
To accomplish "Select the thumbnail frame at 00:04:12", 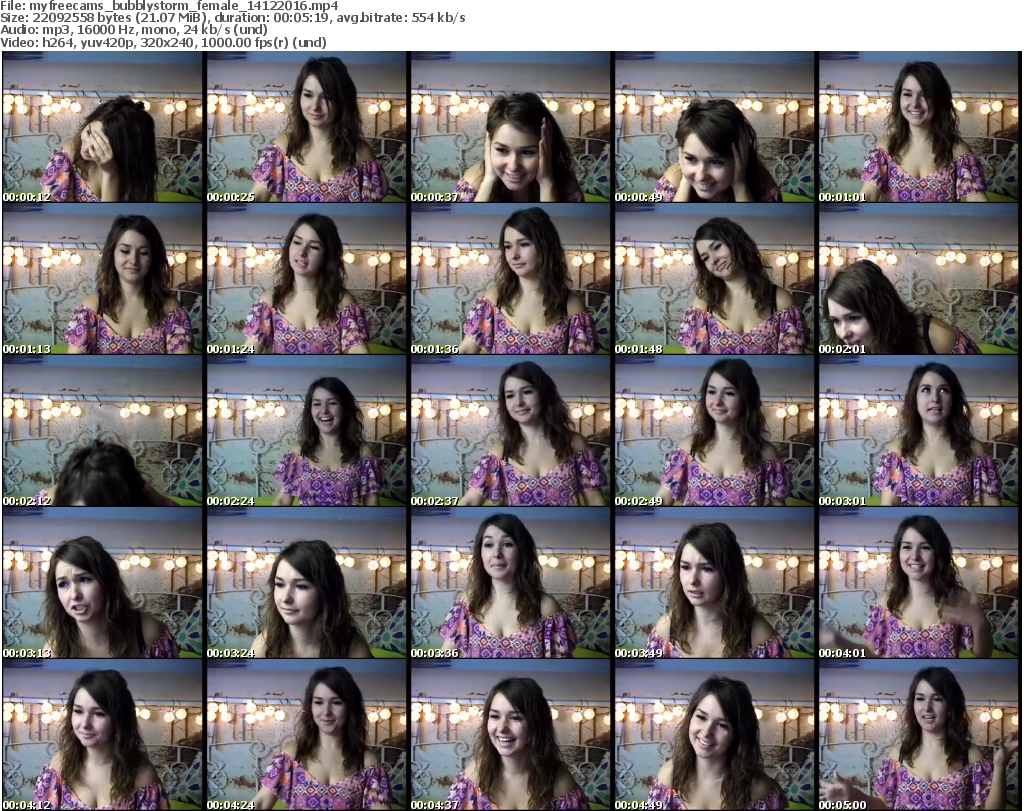I will tap(103, 735).
